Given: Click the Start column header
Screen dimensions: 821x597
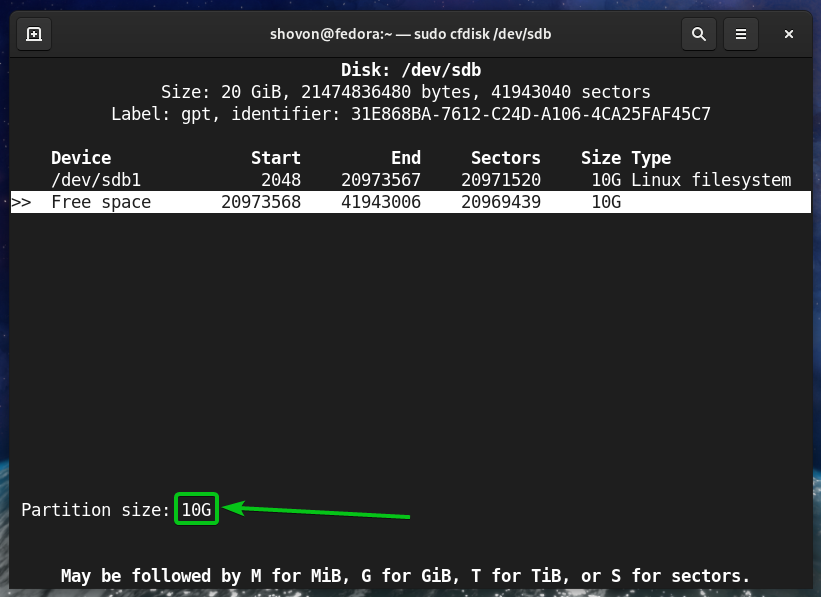Looking at the screenshot, I should point(276,158).
